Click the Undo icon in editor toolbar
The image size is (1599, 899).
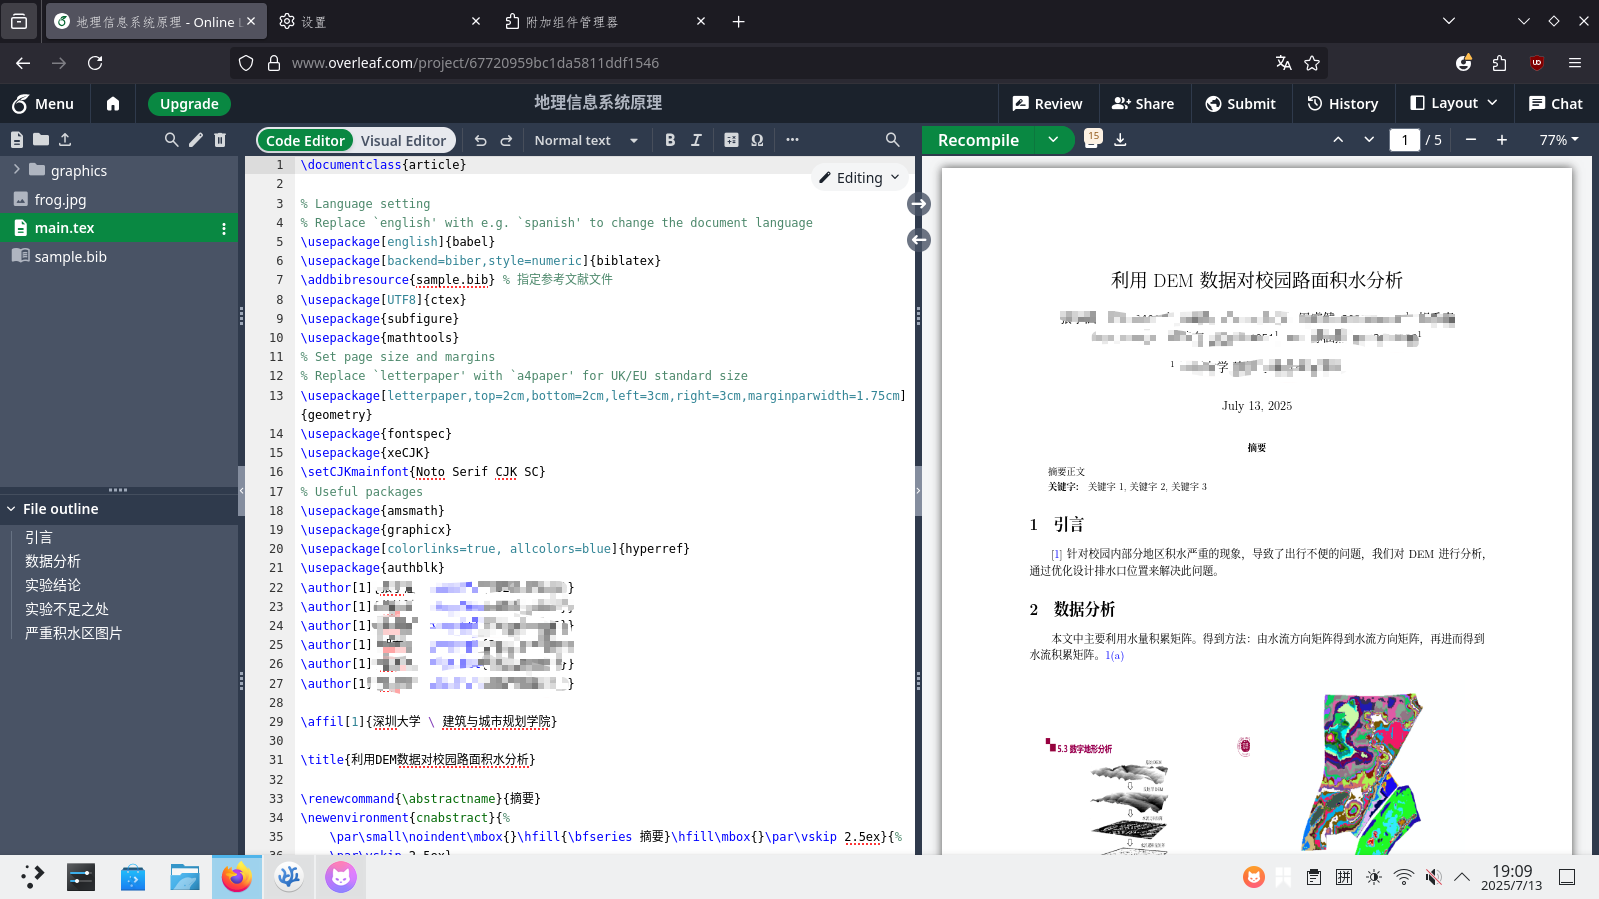[481, 140]
